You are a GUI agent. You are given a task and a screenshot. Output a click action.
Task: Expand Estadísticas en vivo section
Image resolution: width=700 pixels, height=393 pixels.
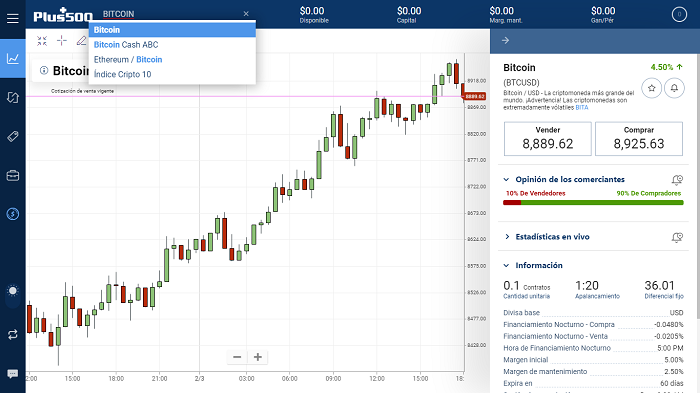click(507, 237)
